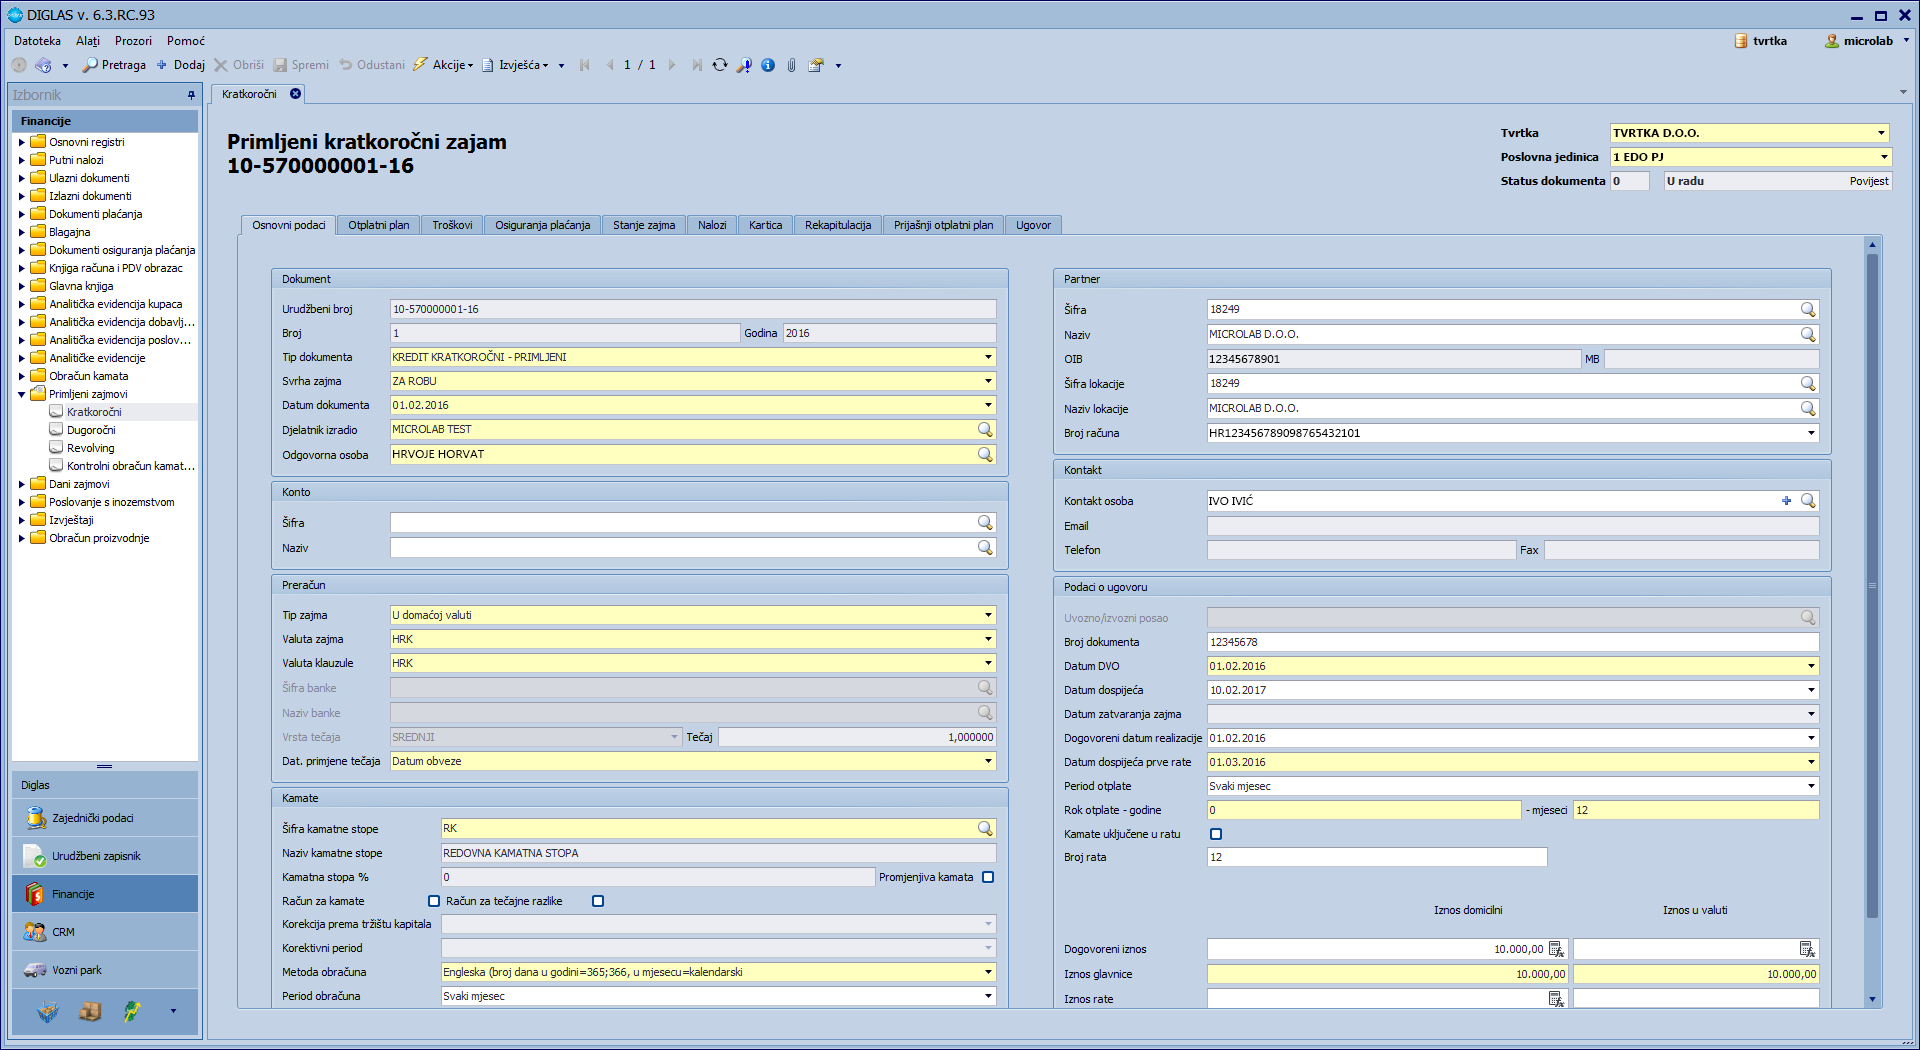Pin the Izbornik side panel
Viewport: 1920px width, 1050px height.
click(191, 95)
